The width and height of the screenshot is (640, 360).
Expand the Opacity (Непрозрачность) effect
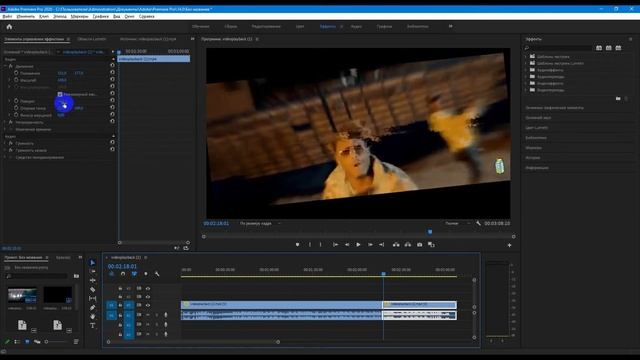coord(5,122)
